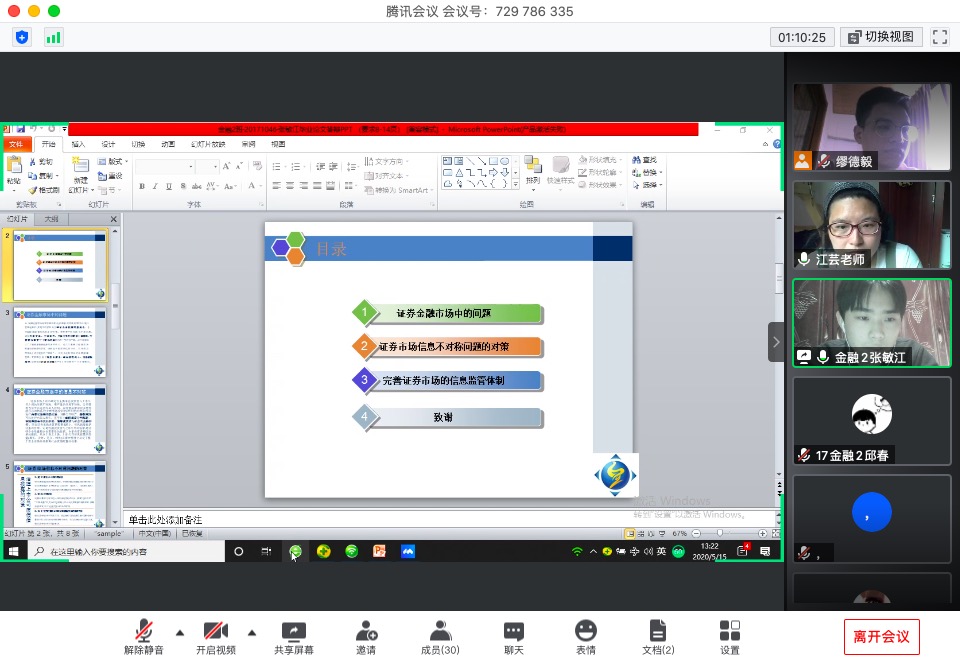Check the green network signal icon
The width and height of the screenshot is (960, 663).
(x=53, y=37)
